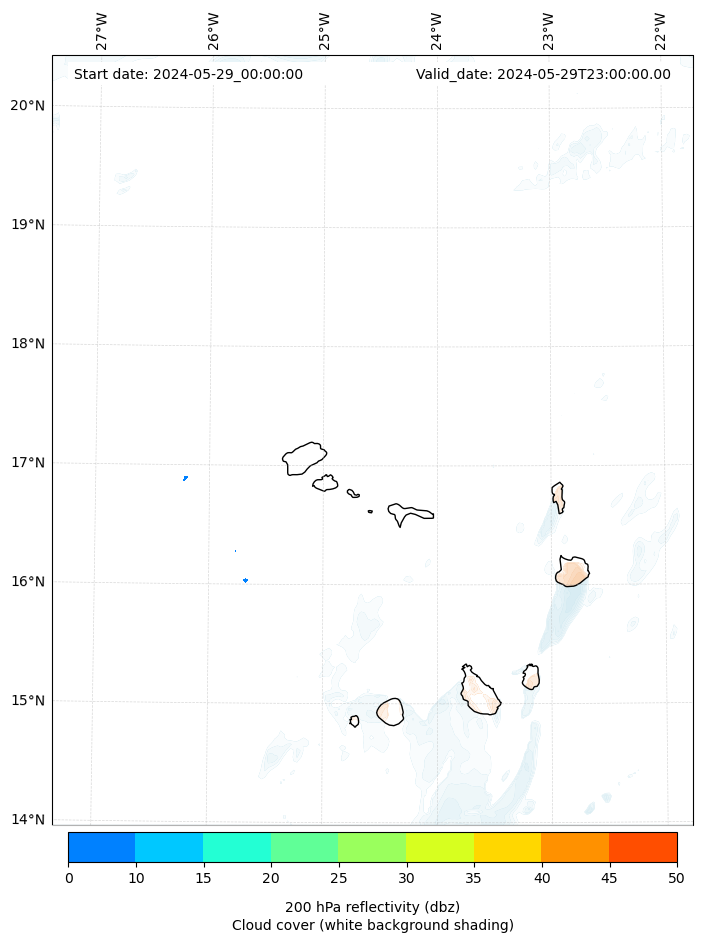Viewport: 703px width, 942px height.
Task: Click the narrow northeastern island near 23°W
Action: coord(558,497)
